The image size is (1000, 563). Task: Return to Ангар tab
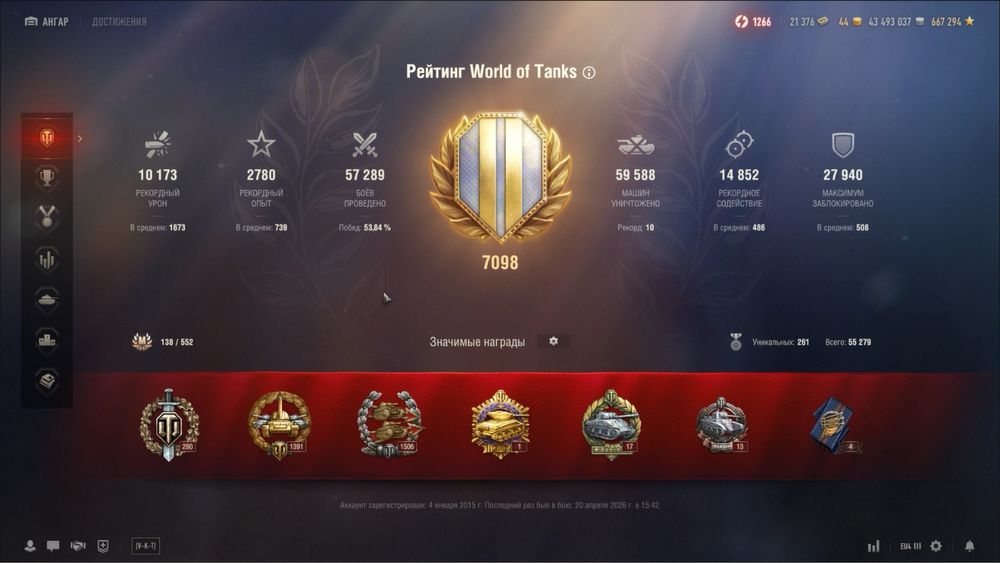click(47, 22)
